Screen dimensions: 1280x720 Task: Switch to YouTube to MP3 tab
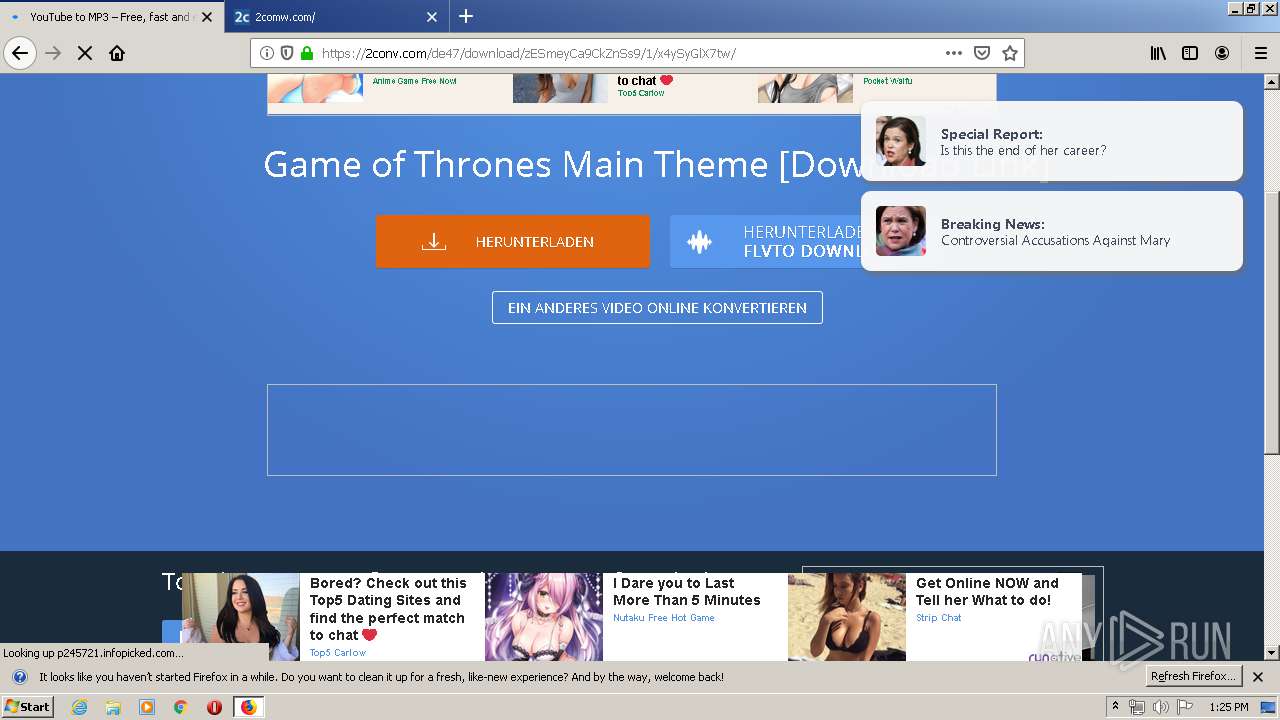click(112, 17)
